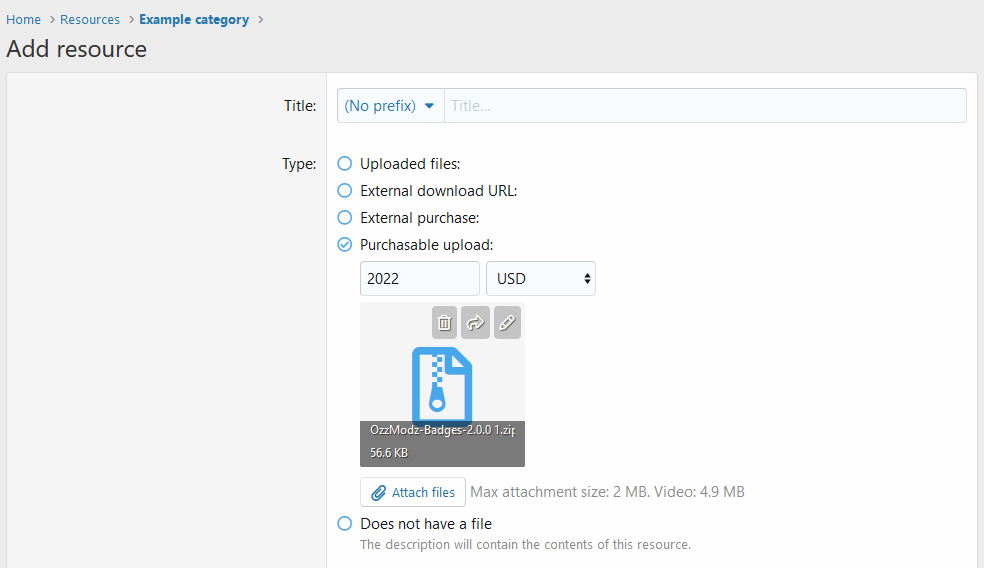The height and width of the screenshot is (568, 984).
Task: Click the 56.6 KB file size label
Action: point(389,453)
